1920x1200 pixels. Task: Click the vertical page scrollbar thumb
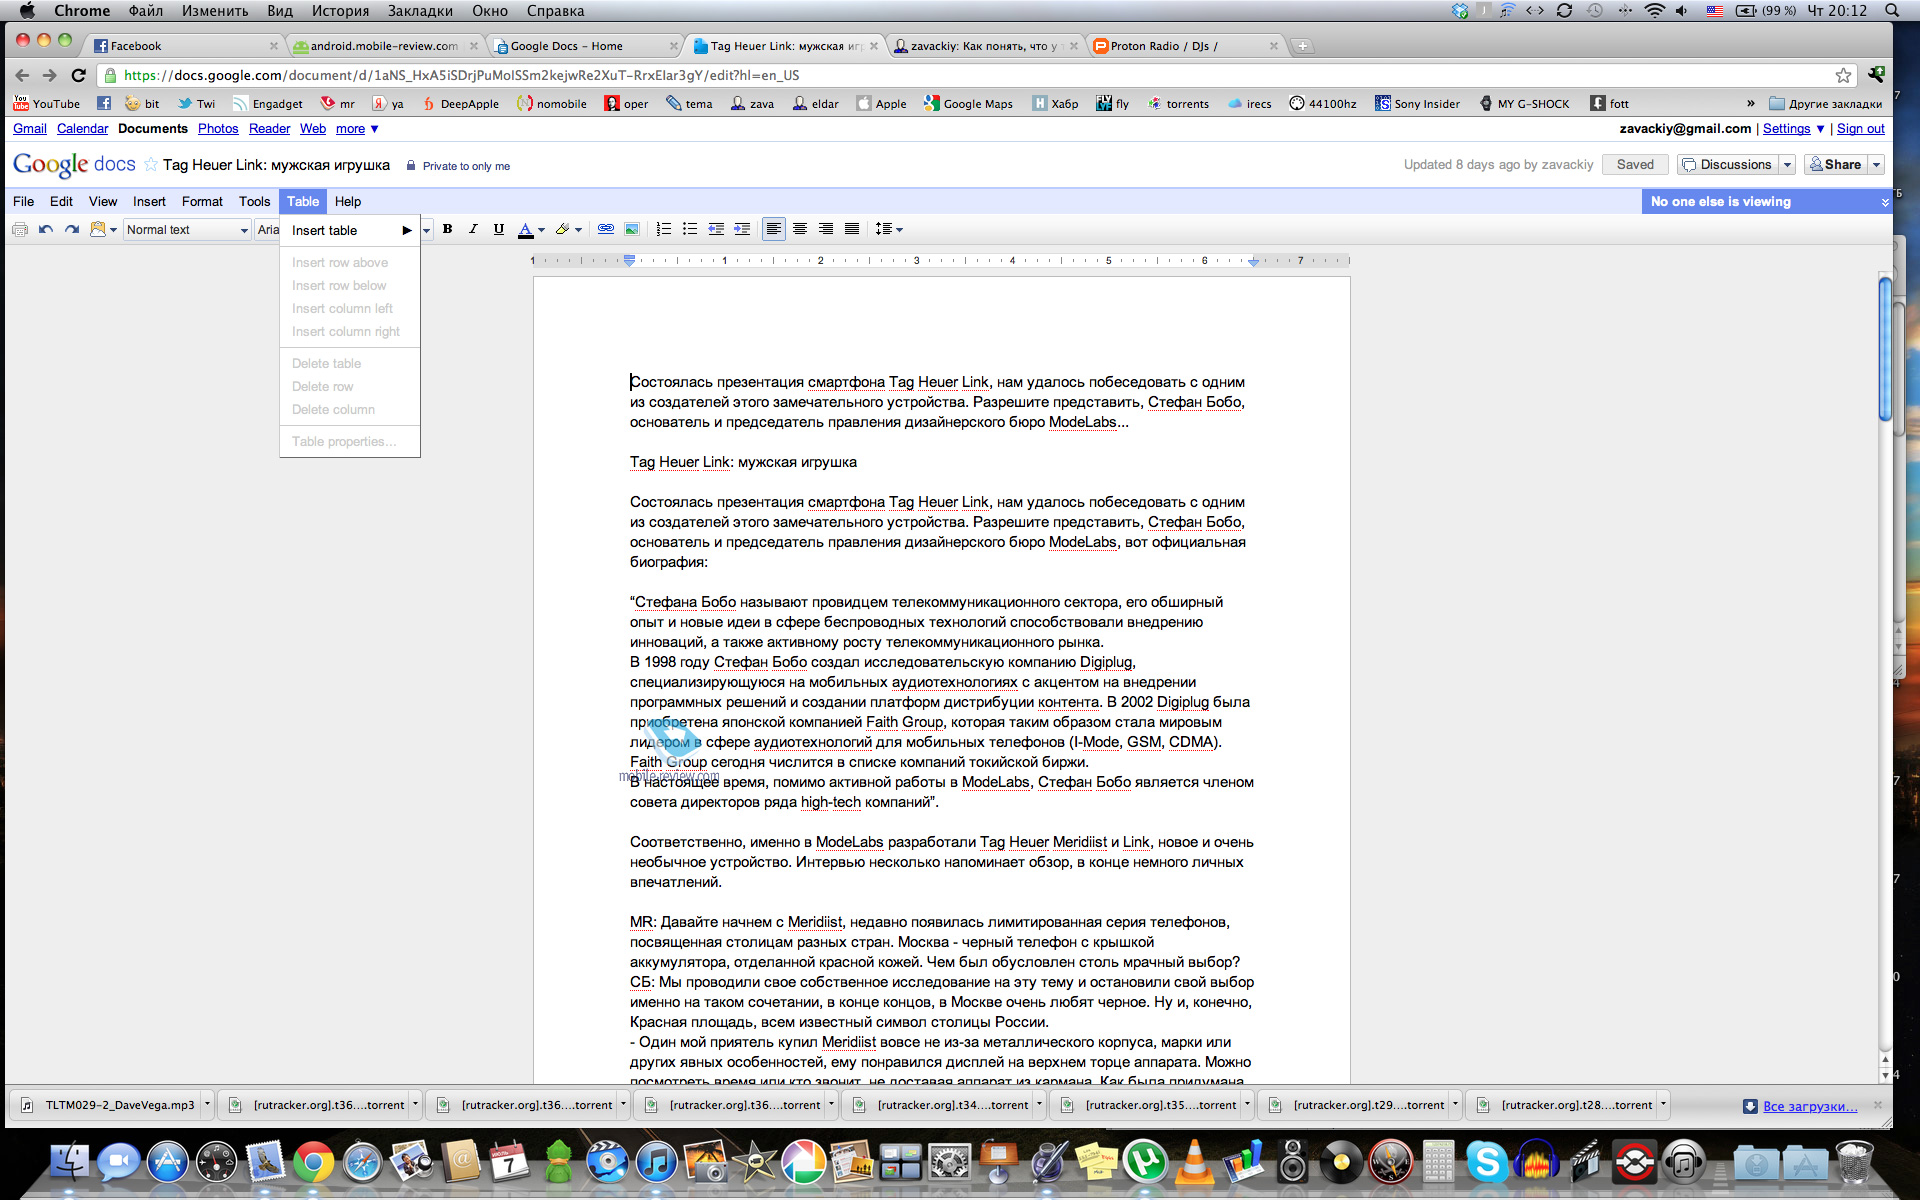[x=1885, y=350]
